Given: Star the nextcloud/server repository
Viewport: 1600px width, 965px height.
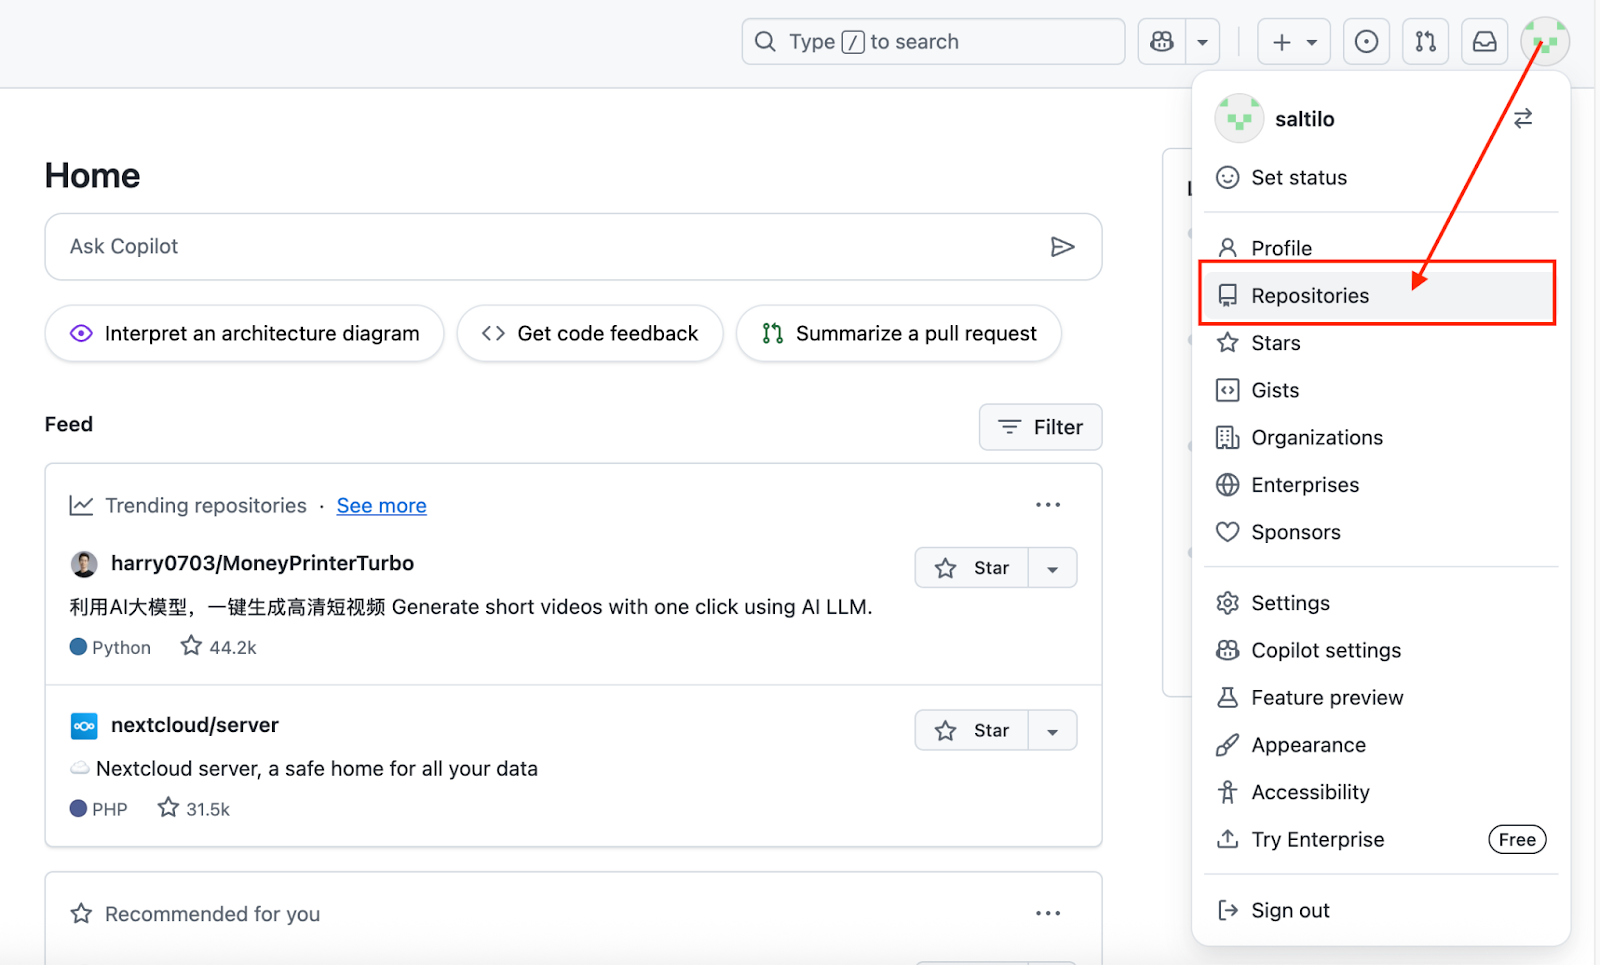Looking at the screenshot, I should [x=972, y=730].
